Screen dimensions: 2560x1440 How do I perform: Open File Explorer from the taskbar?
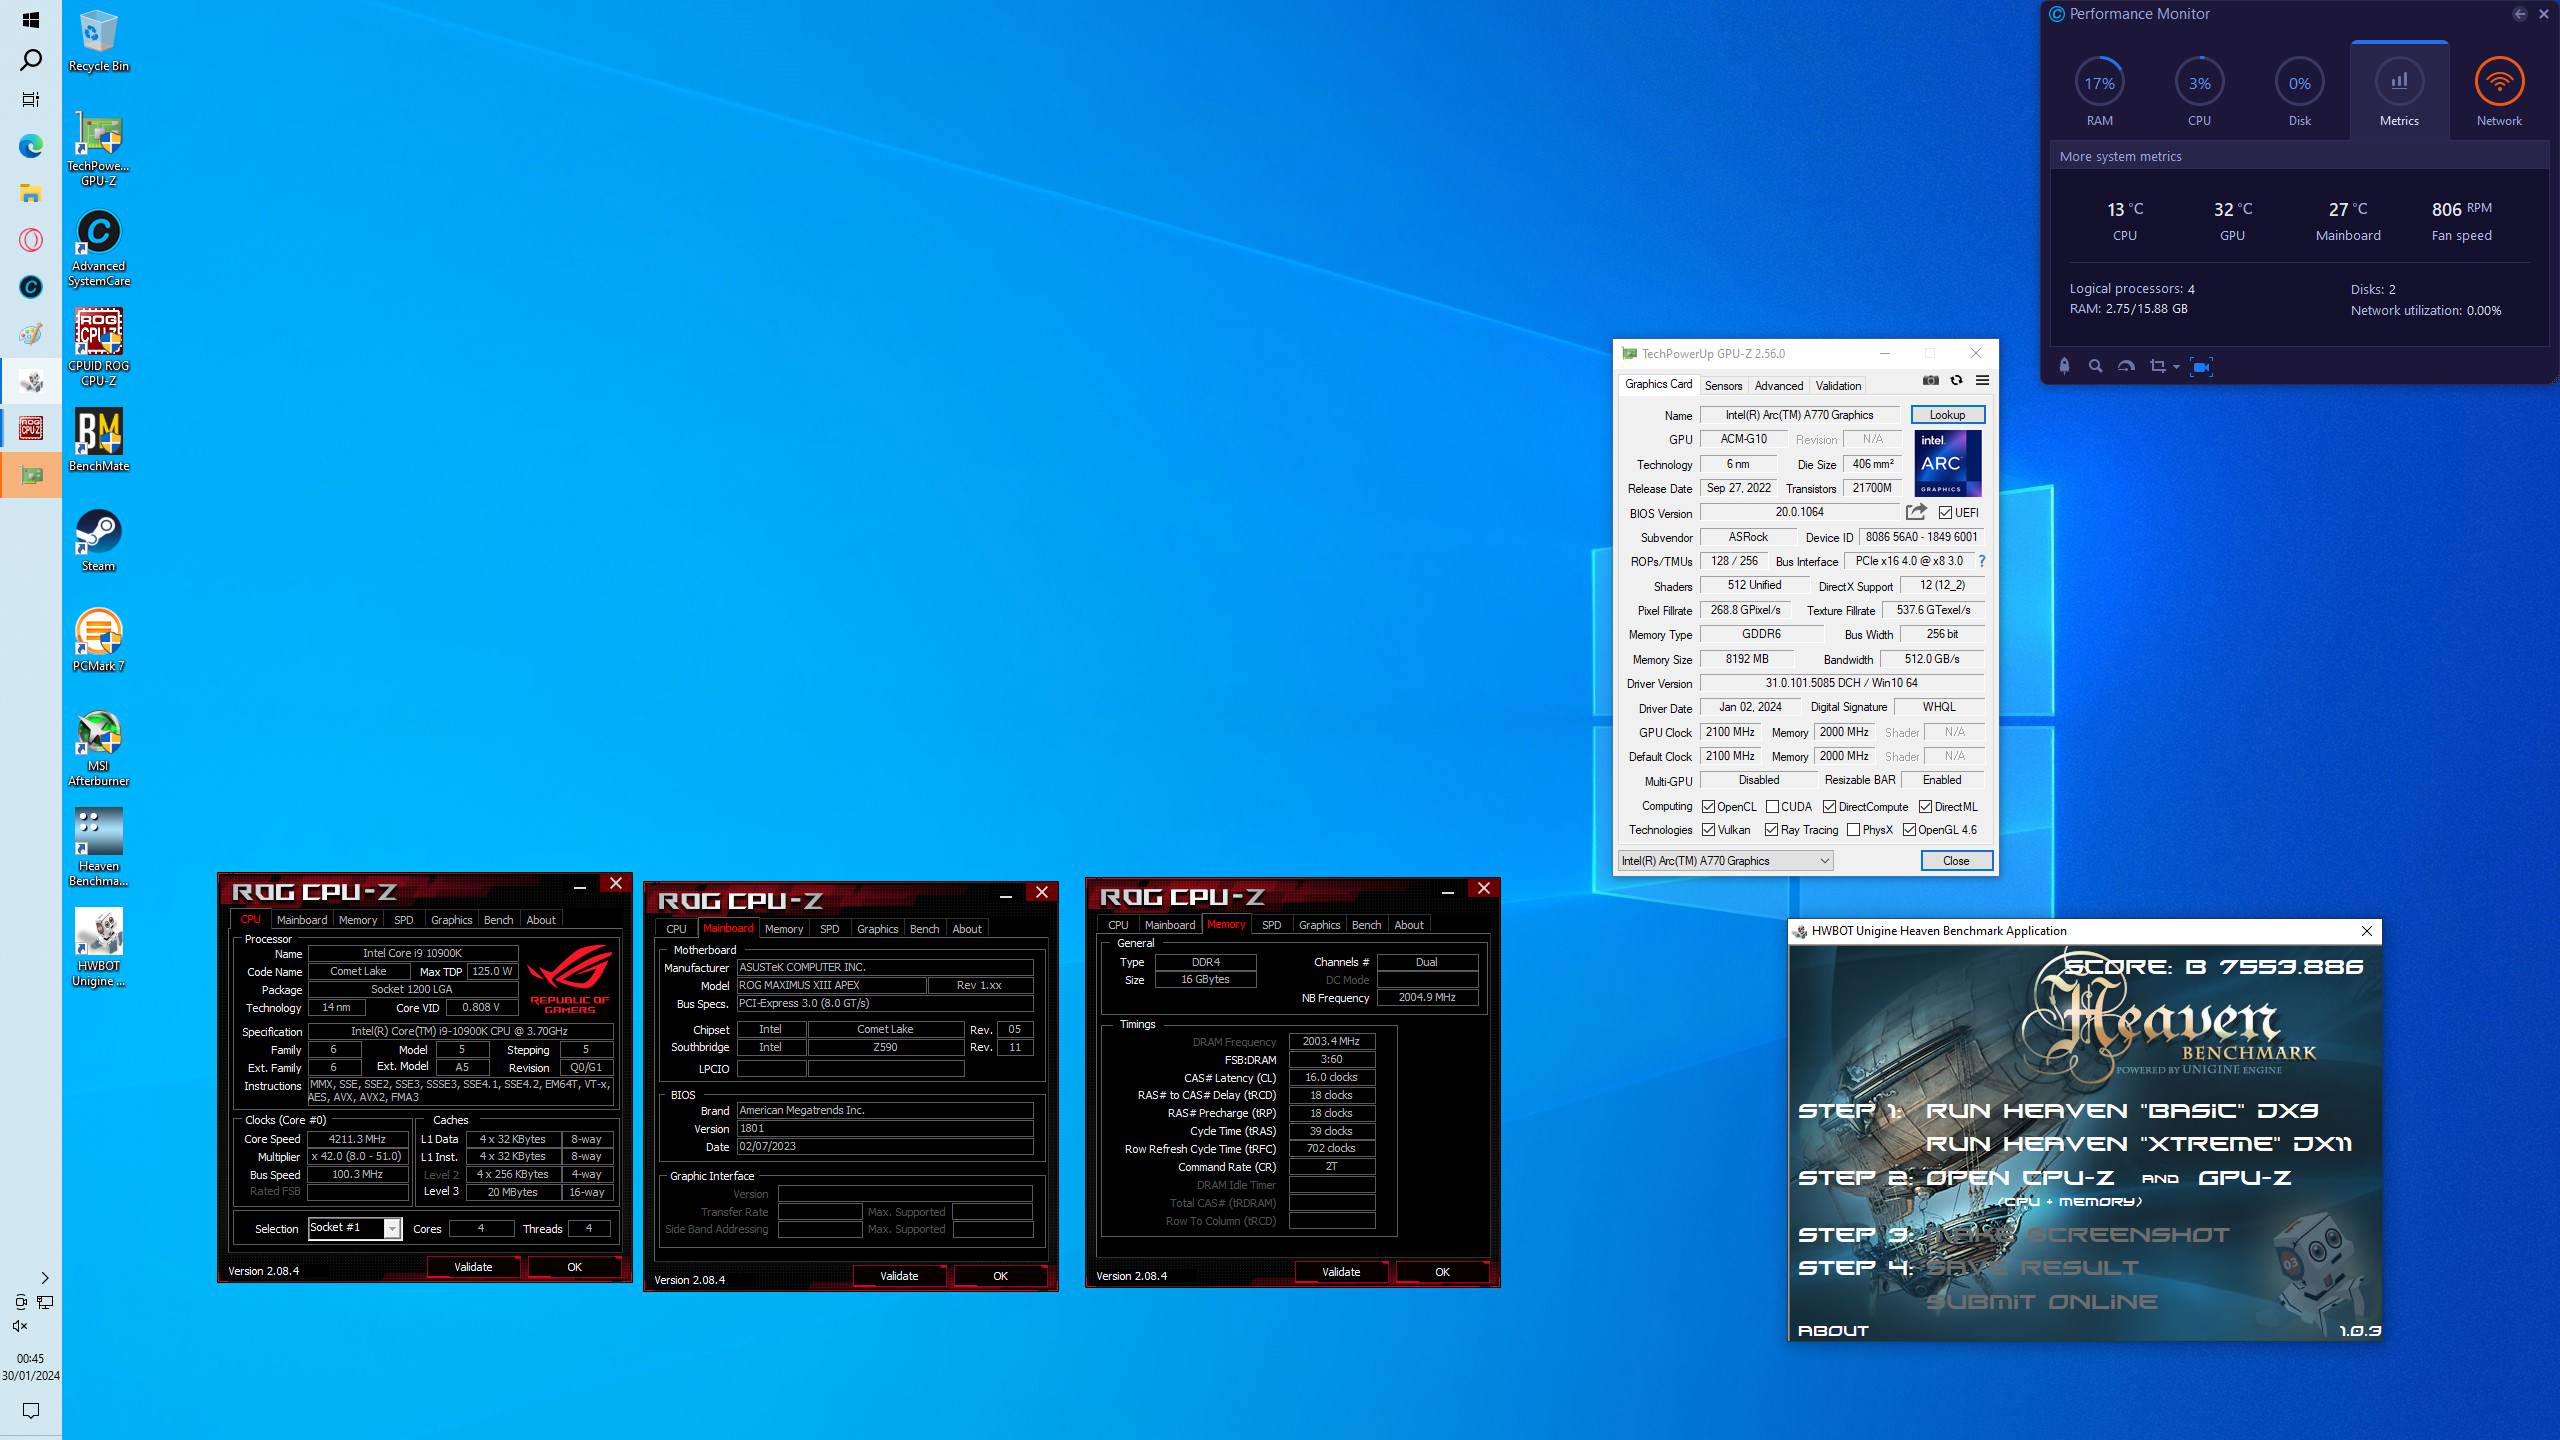[31, 193]
